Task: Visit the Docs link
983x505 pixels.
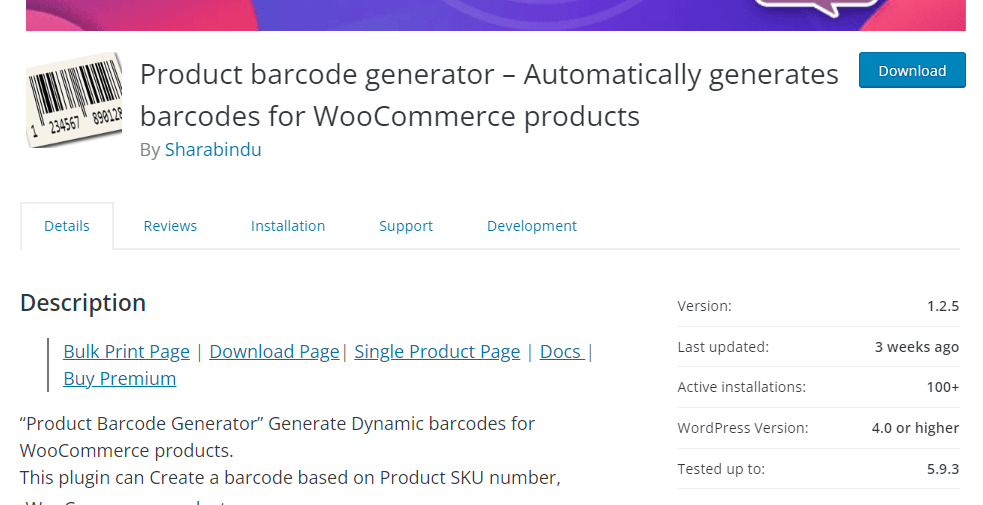Action: [x=562, y=351]
